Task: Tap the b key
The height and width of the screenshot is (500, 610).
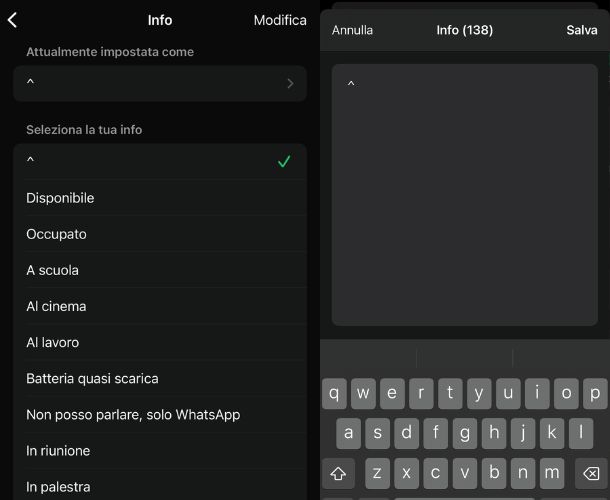Action: pyautogui.click(x=494, y=474)
